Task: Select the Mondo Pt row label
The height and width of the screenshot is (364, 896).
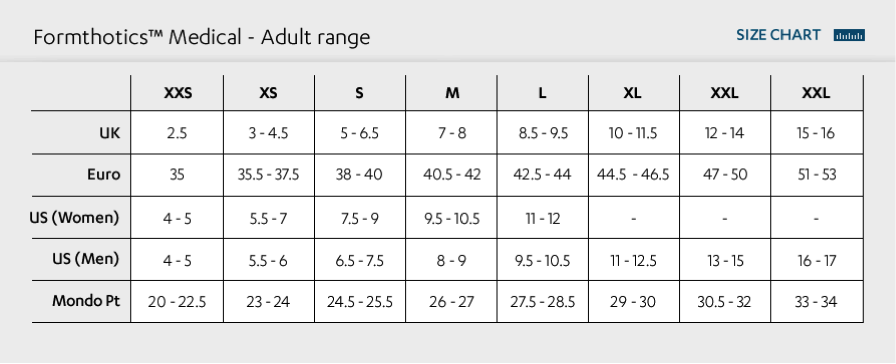Action: pos(86,301)
